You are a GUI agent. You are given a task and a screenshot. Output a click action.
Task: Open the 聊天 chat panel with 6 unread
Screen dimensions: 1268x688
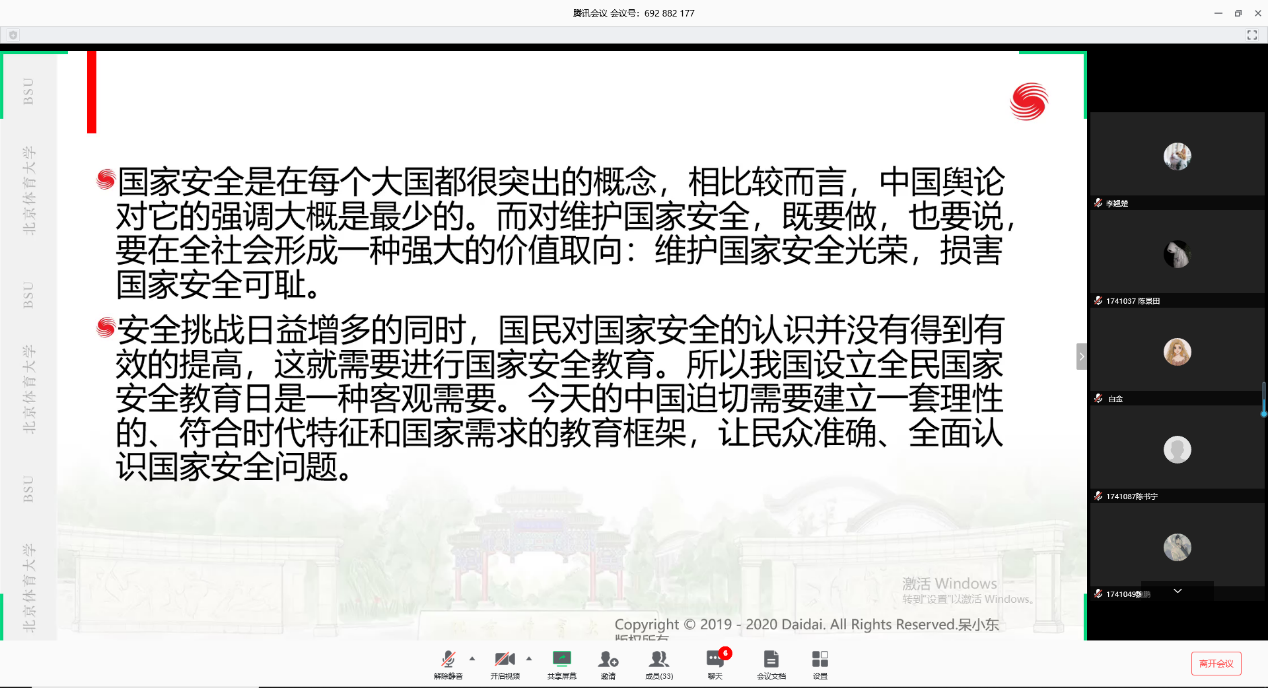click(x=714, y=662)
